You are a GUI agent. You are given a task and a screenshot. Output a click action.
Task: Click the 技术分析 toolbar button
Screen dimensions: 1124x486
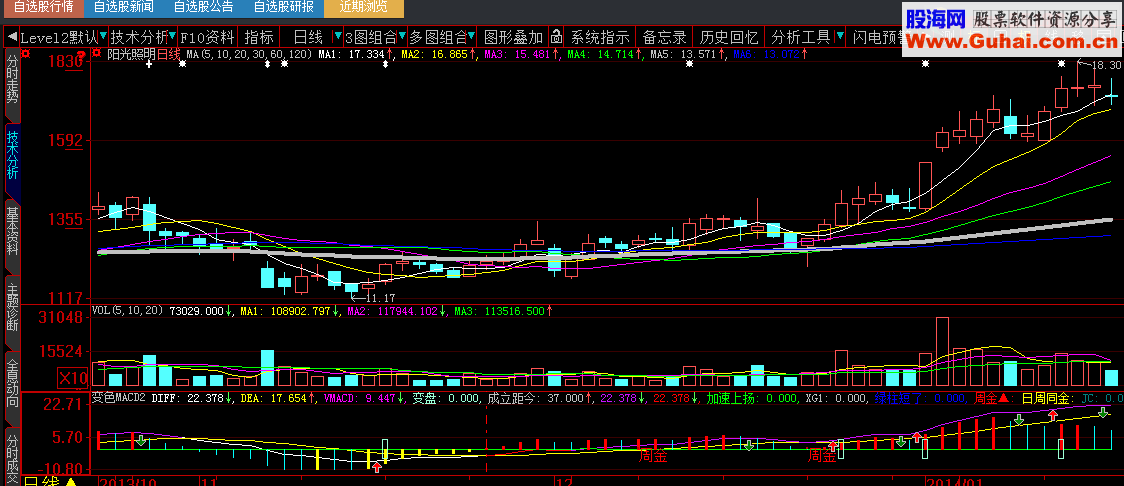point(139,37)
